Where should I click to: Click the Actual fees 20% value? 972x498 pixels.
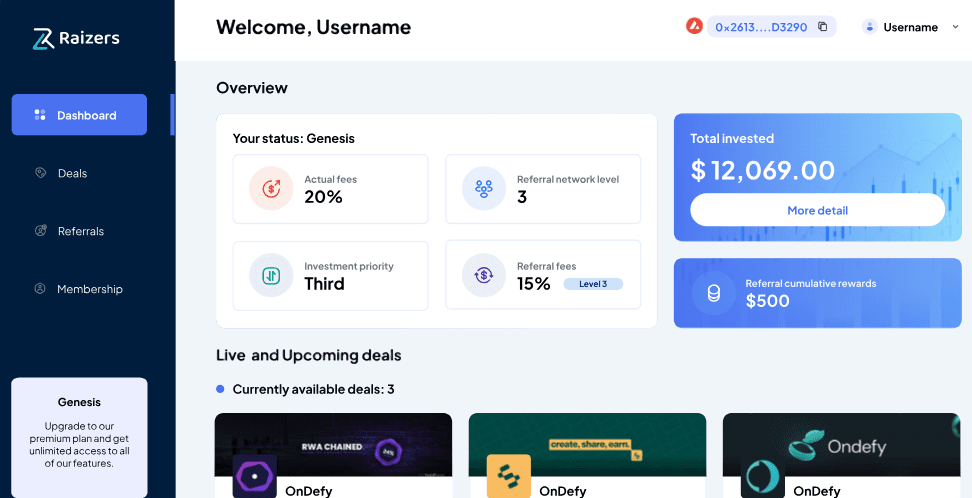(x=323, y=197)
